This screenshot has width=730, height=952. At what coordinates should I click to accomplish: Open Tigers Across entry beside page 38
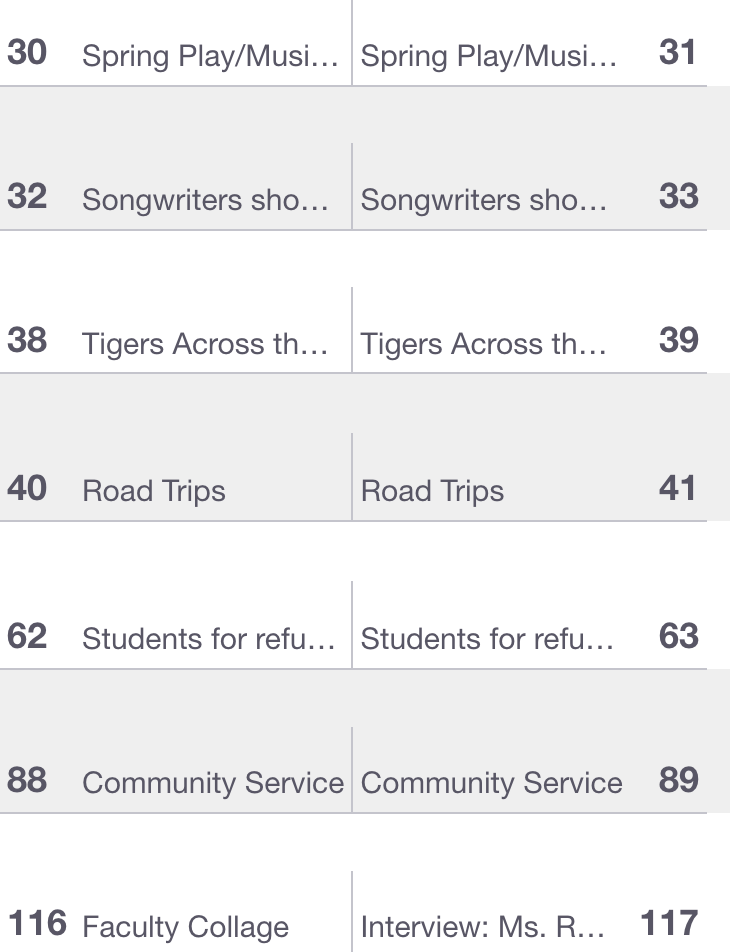tap(205, 344)
